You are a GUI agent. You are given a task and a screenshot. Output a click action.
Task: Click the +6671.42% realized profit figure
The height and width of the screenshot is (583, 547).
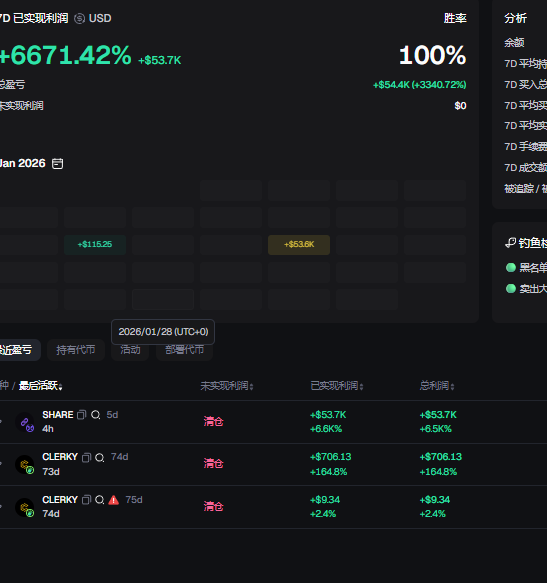click(x=65, y=55)
